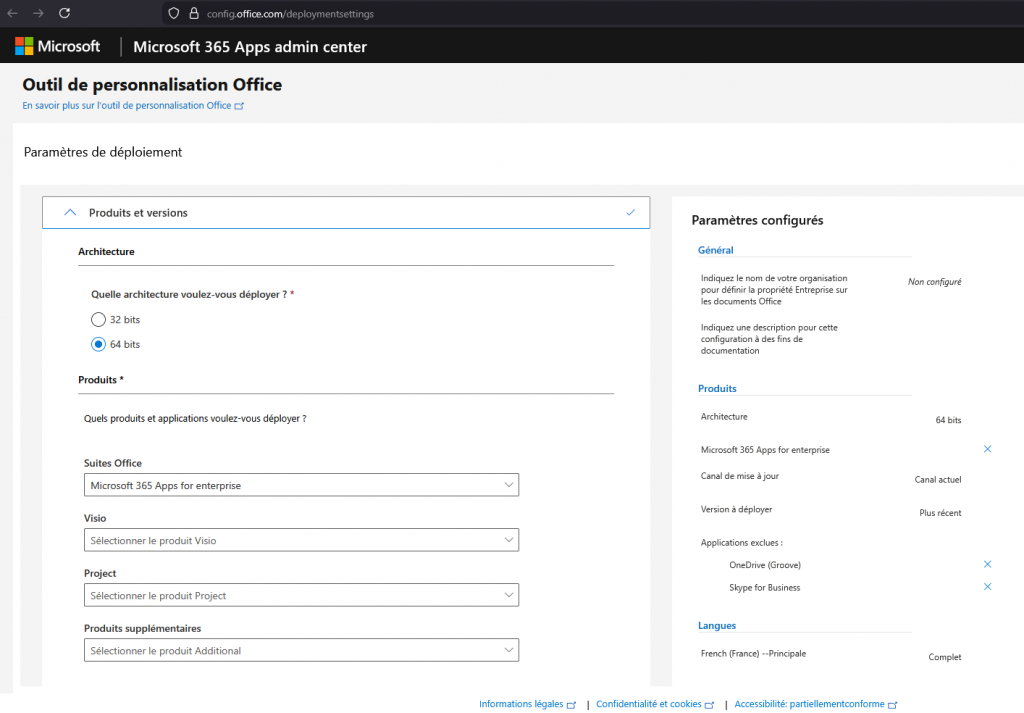1024x713 pixels.
Task: Click the checkmark on Produits et versions header
Action: [x=630, y=212]
